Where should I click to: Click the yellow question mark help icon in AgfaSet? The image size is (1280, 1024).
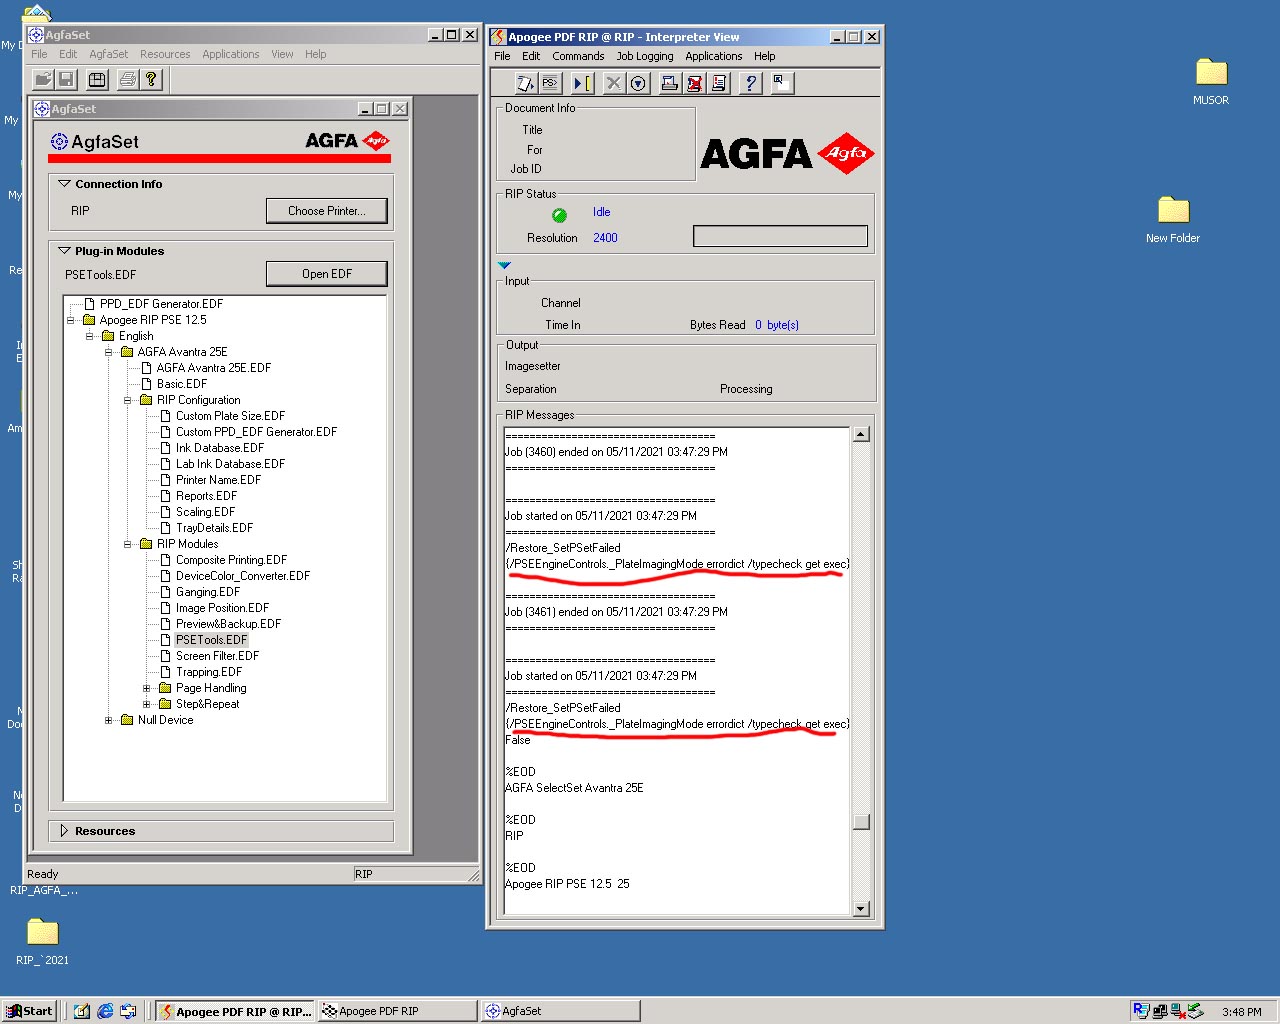click(151, 79)
